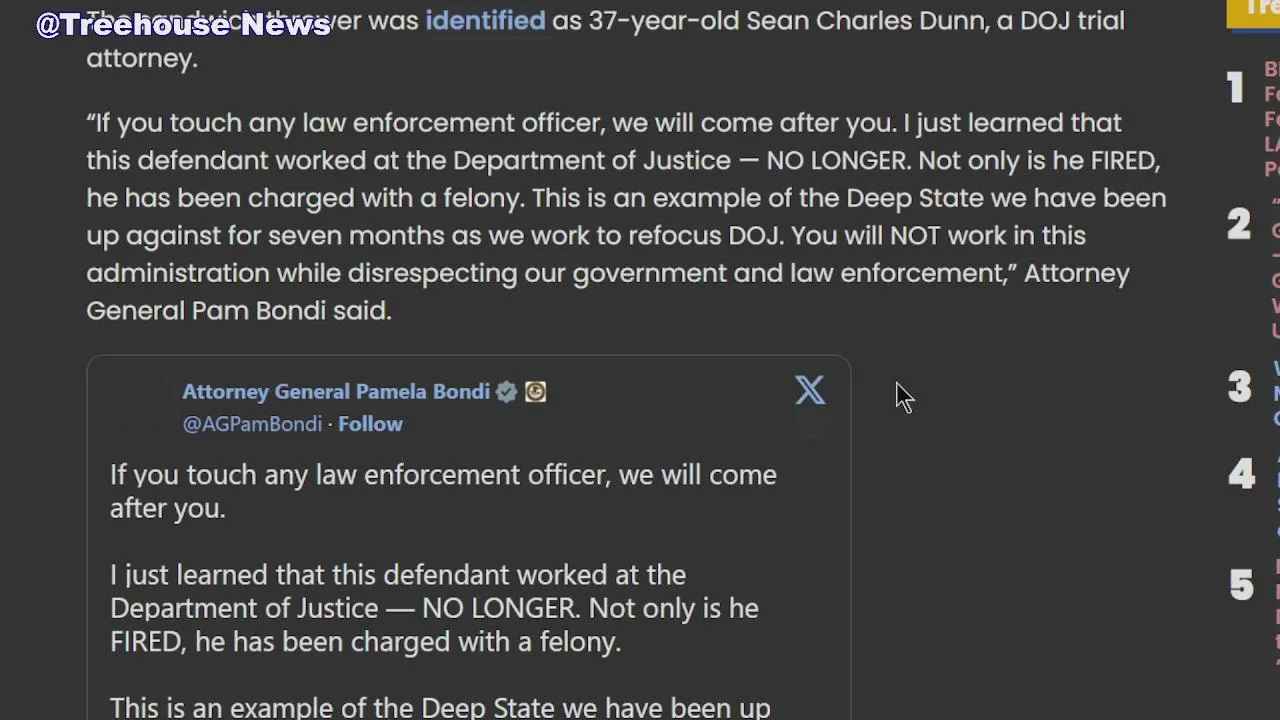Click the DOJ seal icon next to the name
This screenshot has height=720, width=1280.
coord(535,392)
